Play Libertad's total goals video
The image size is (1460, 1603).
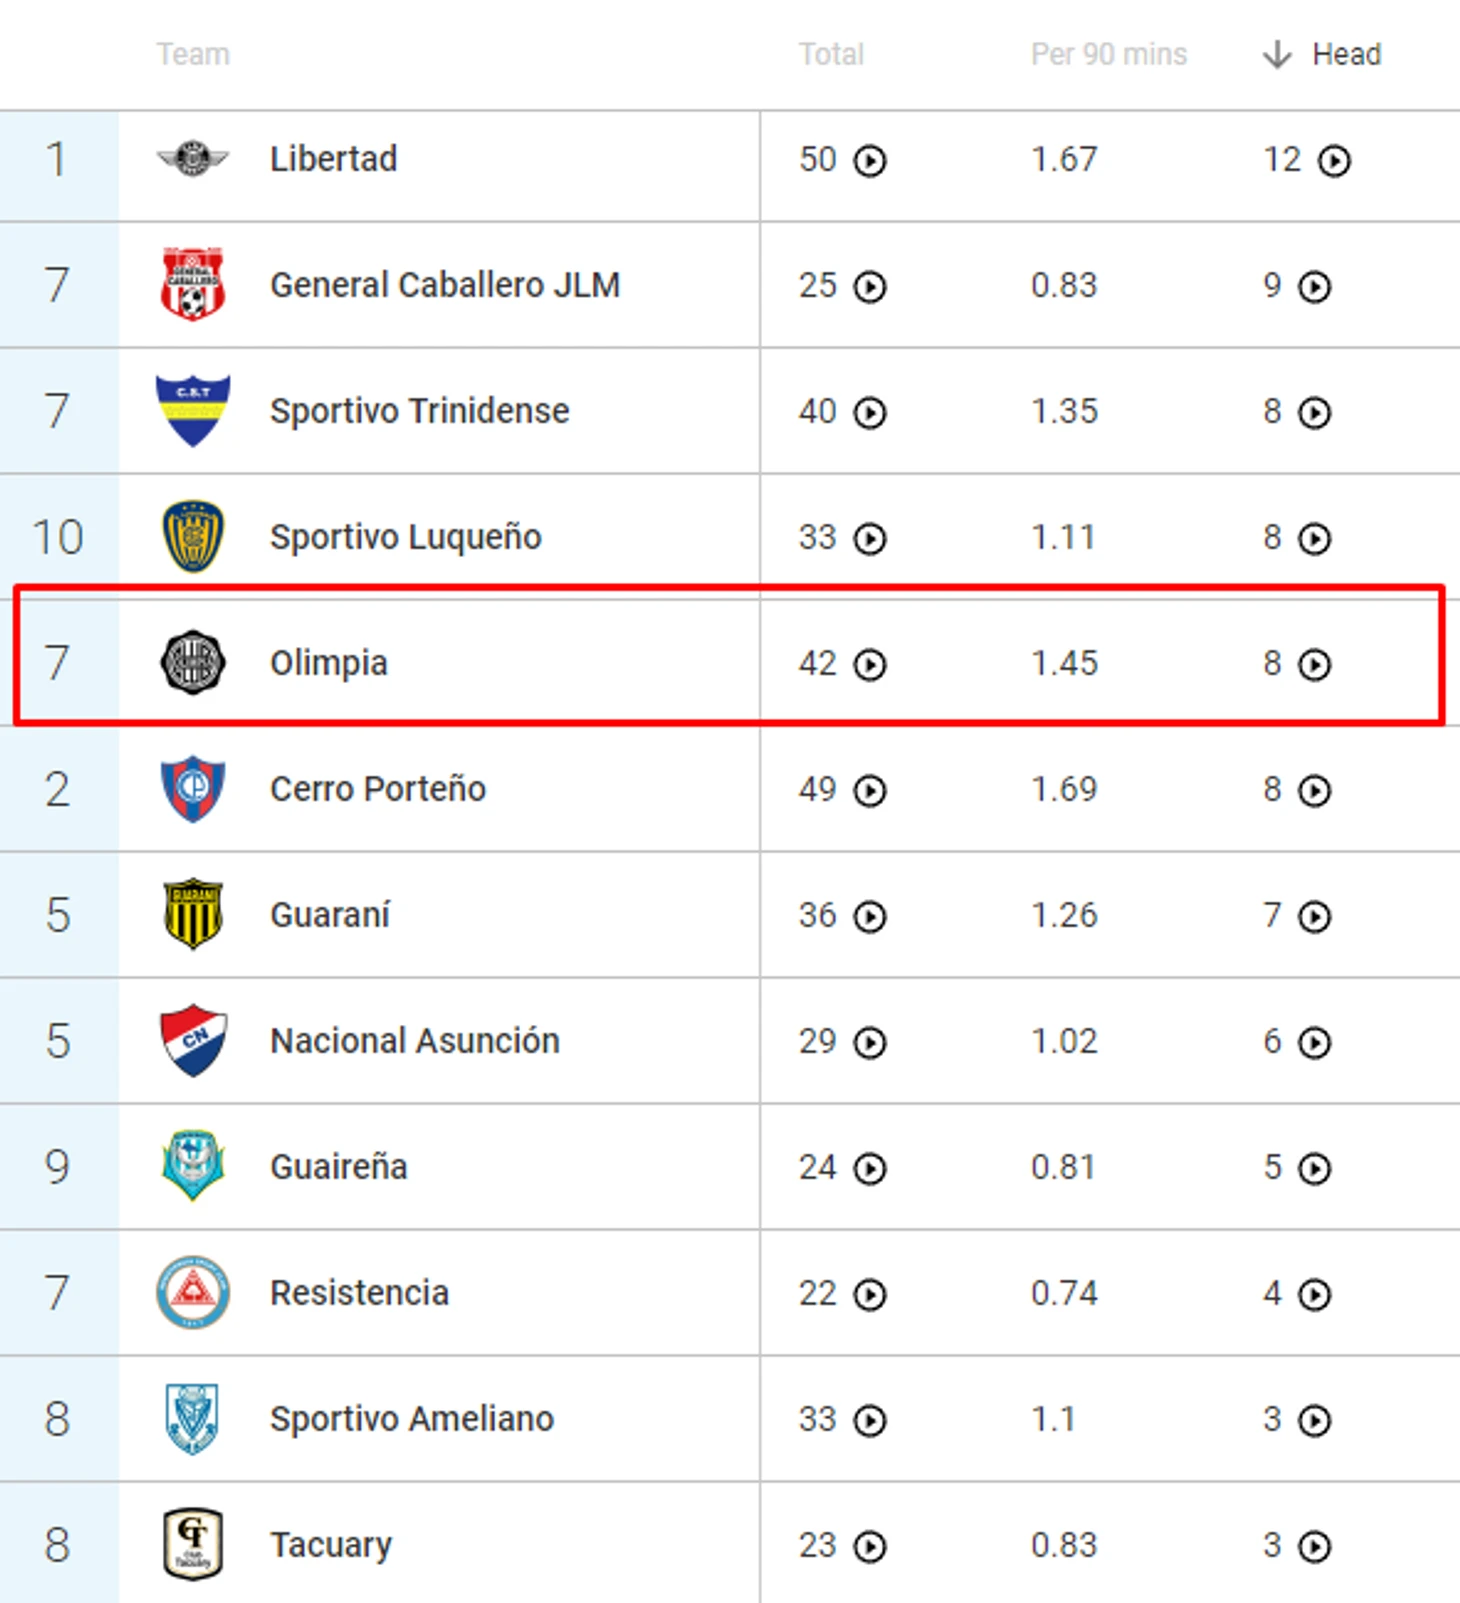tap(870, 160)
